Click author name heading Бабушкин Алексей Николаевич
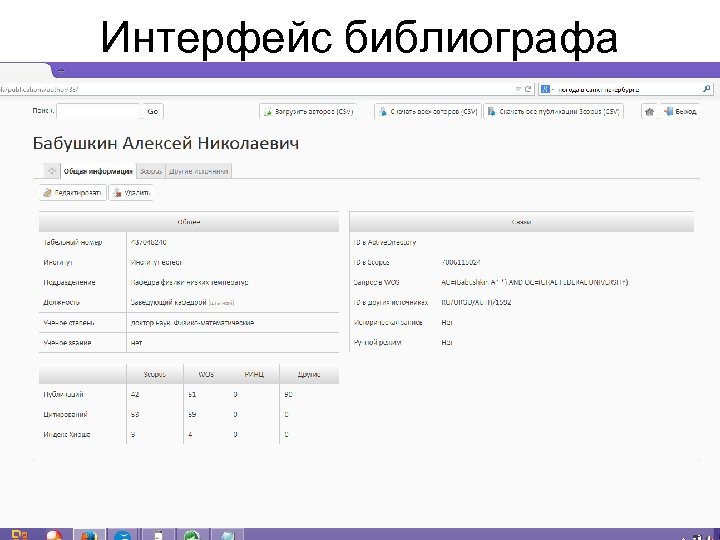The height and width of the screenshot is (540, 720). (166, 143)
